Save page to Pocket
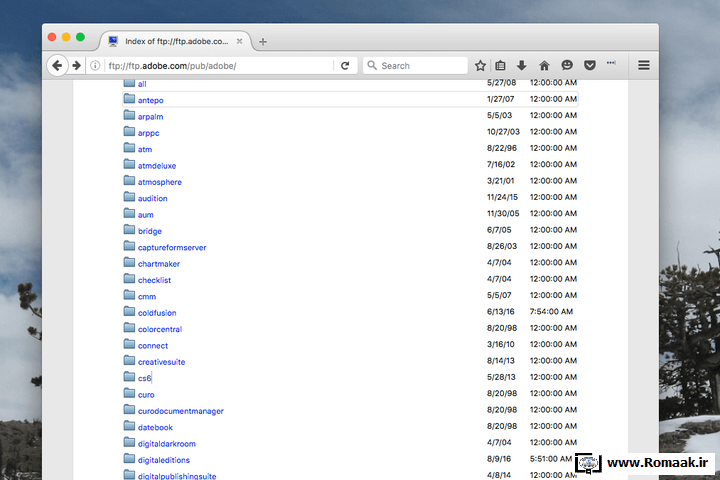This screenshot has width=720, height=480. (590, 66)
